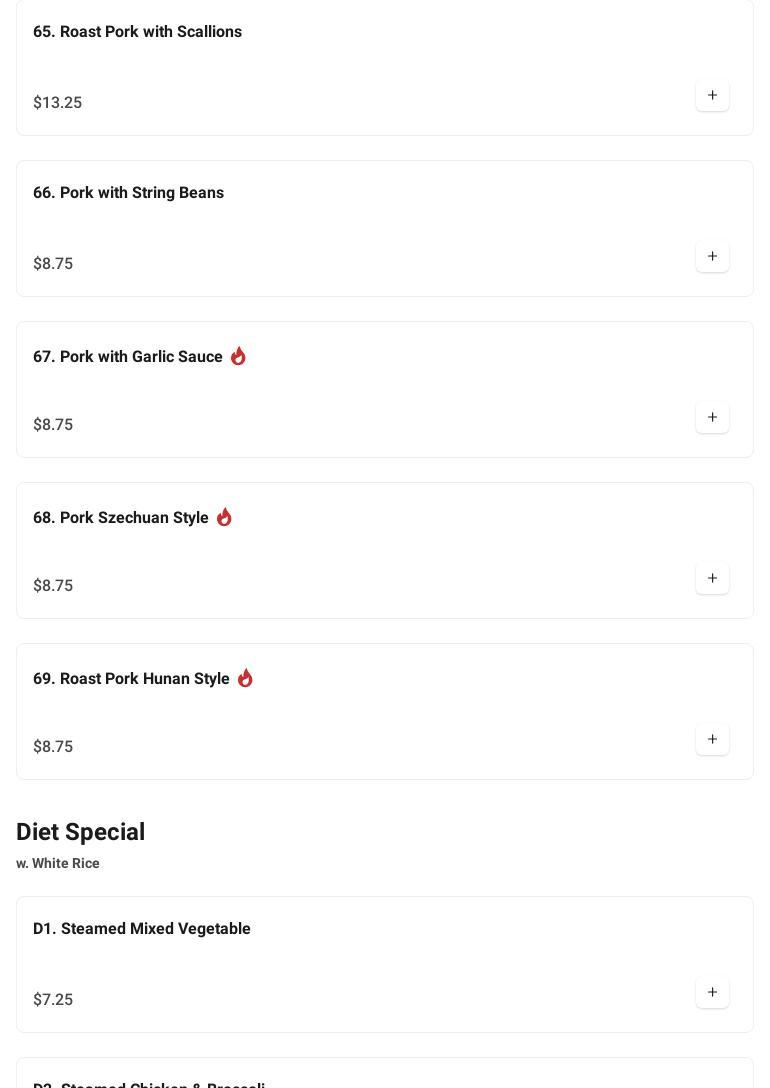Screen dimensions: 770x1088
Task: Select the 67. Pork with Garlic Sauce title
Action: [x=127, y=357]
